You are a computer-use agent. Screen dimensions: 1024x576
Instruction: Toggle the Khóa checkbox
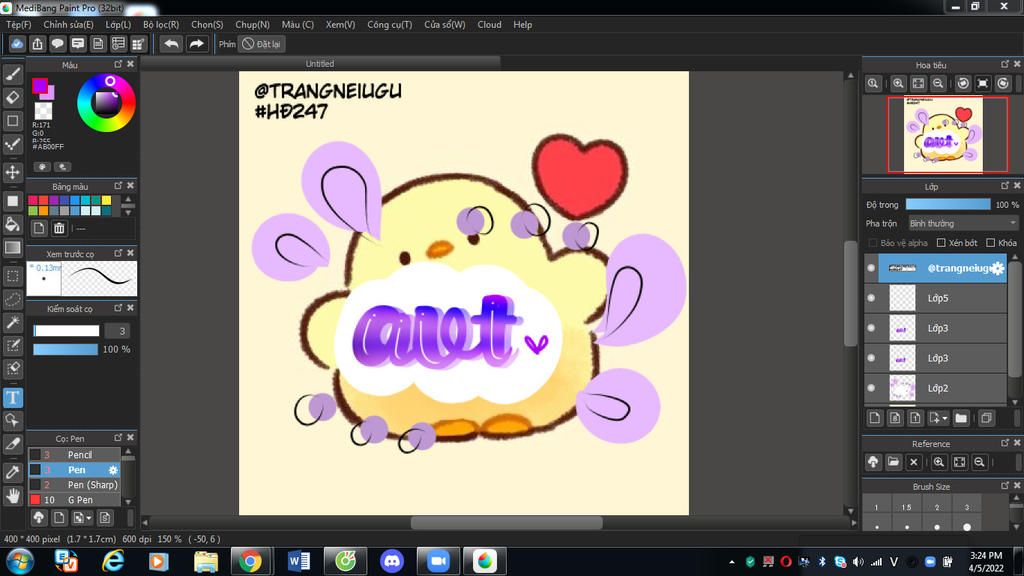(990, 243)
